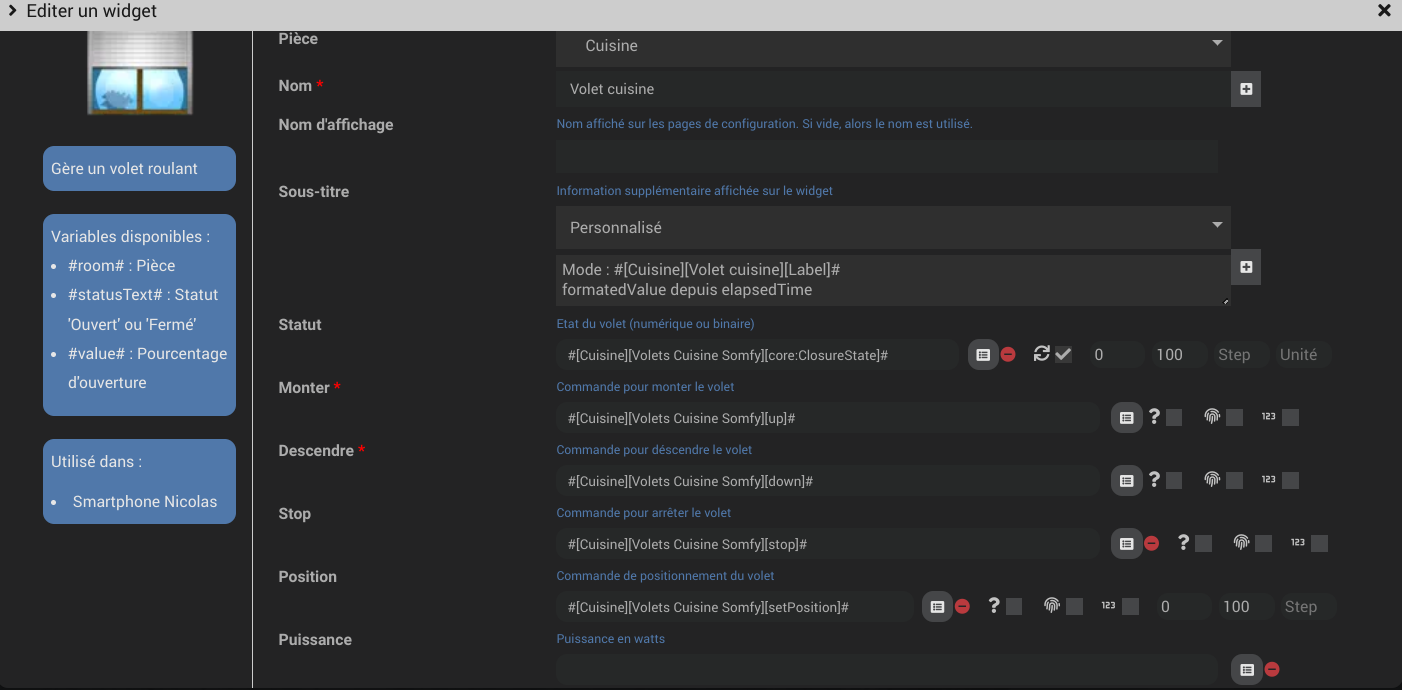The width and height of the screenshot is (1402, 690).
Task: Enable PIN code checkbox for Descendre command
Action: tap(1290, 481)
